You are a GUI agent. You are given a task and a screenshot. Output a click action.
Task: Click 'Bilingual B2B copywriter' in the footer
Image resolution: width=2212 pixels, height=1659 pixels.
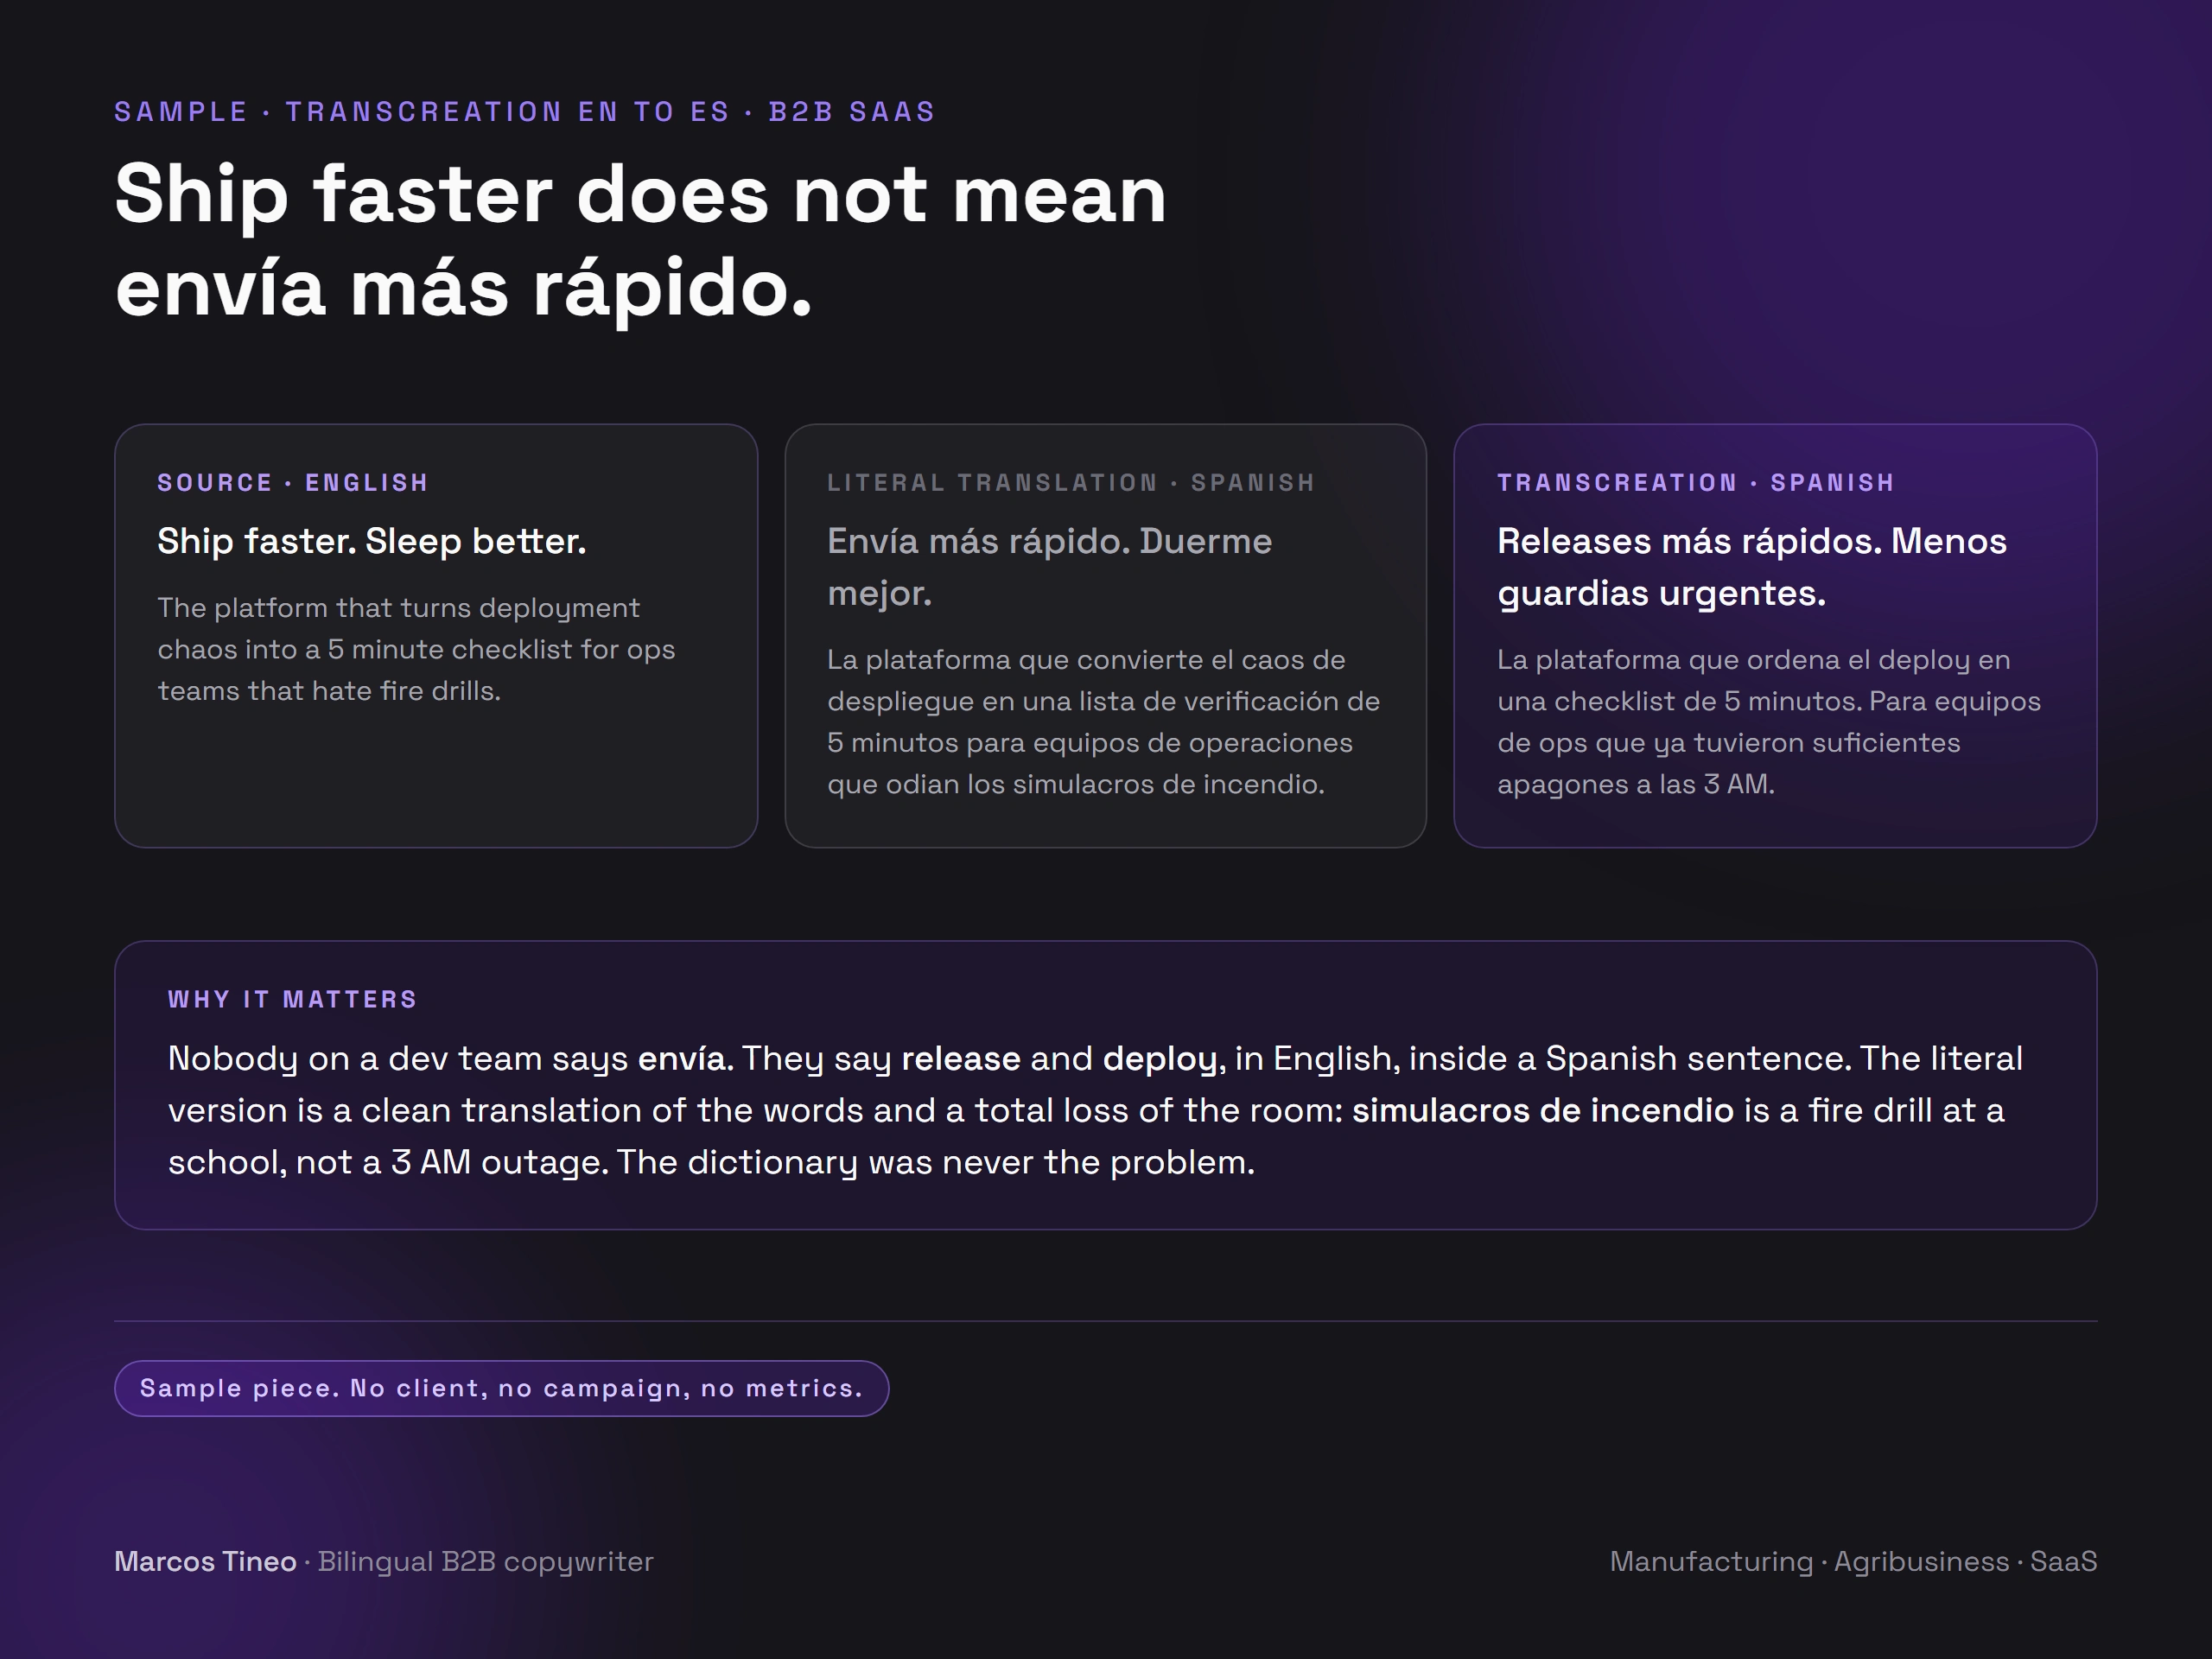click(x=485, y=1562)
